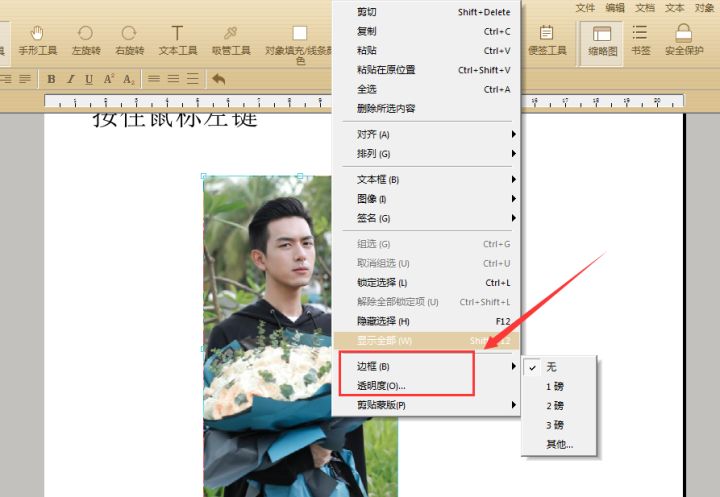Image resolution: width=720 pixels, height=497 pixels.
Task: Open the 文档 menu
Action: click(x=645, y=8)
